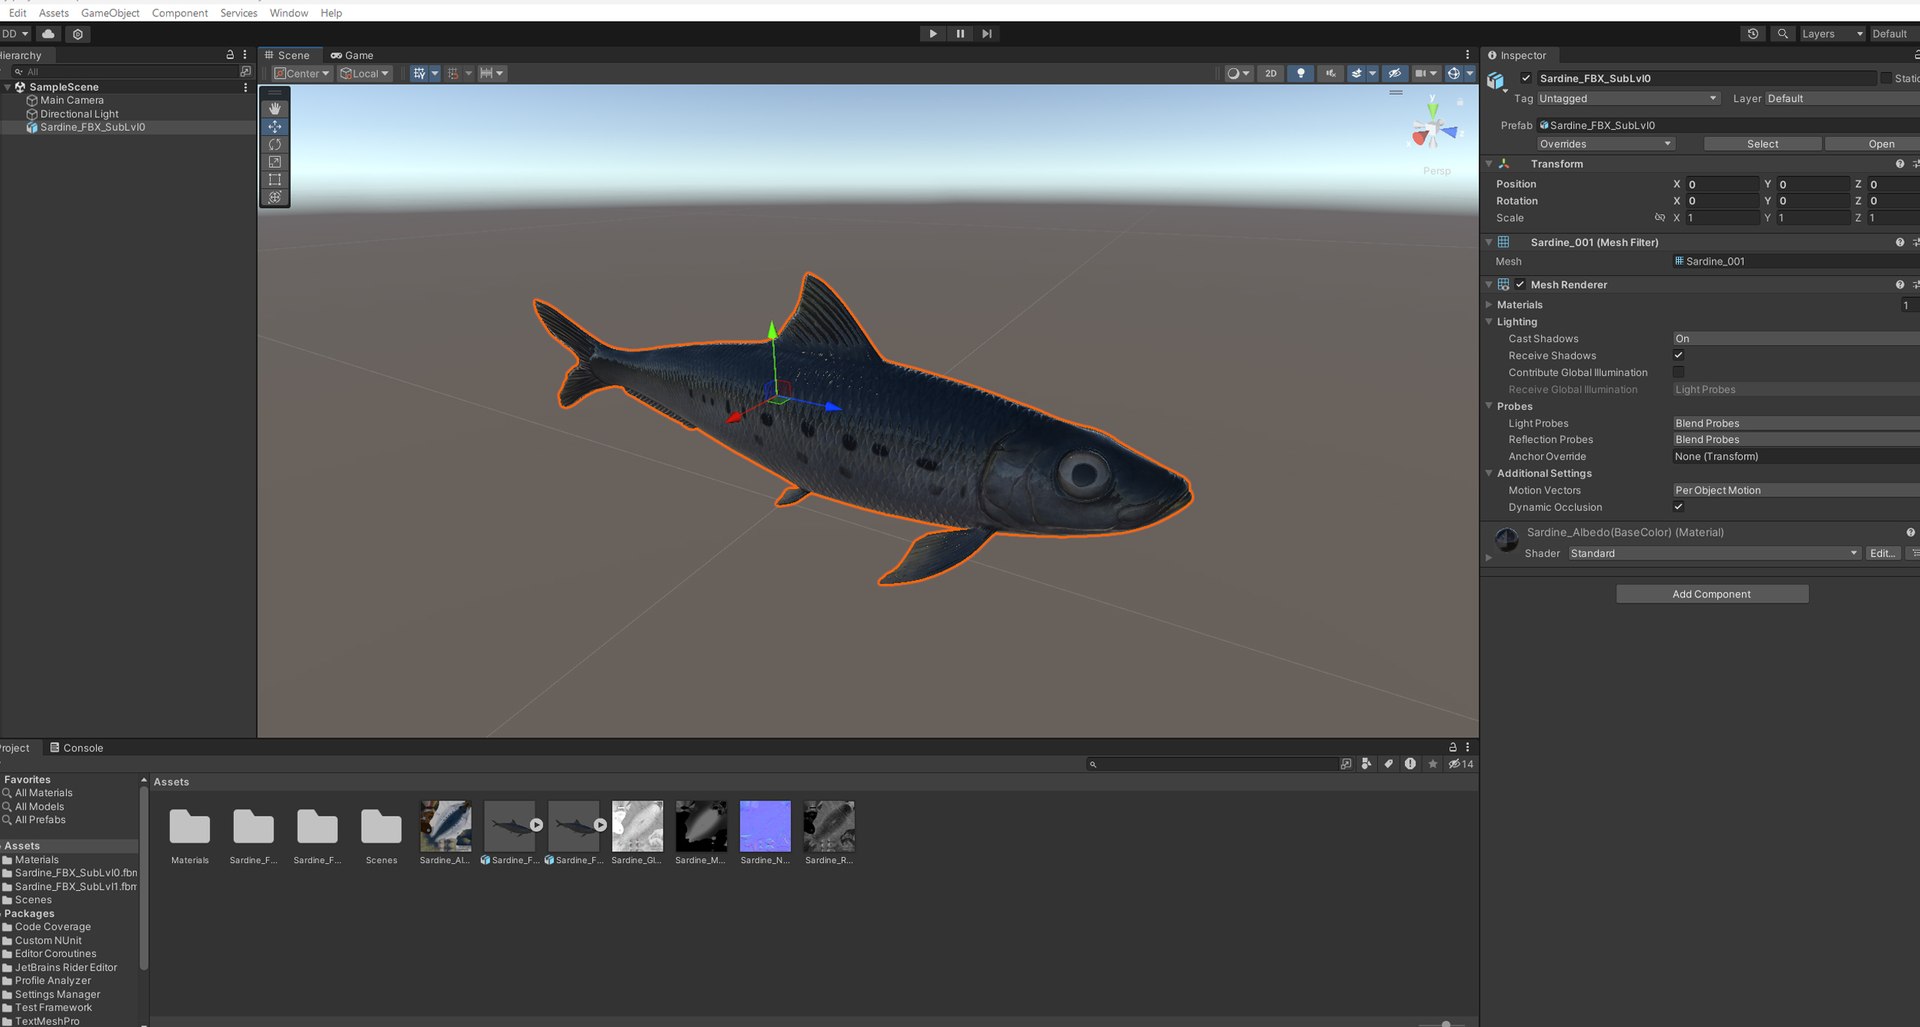Open the Local handle rotation dropdown
The height and width of the screenshot is (1027, 1920).
coord(365,73)
